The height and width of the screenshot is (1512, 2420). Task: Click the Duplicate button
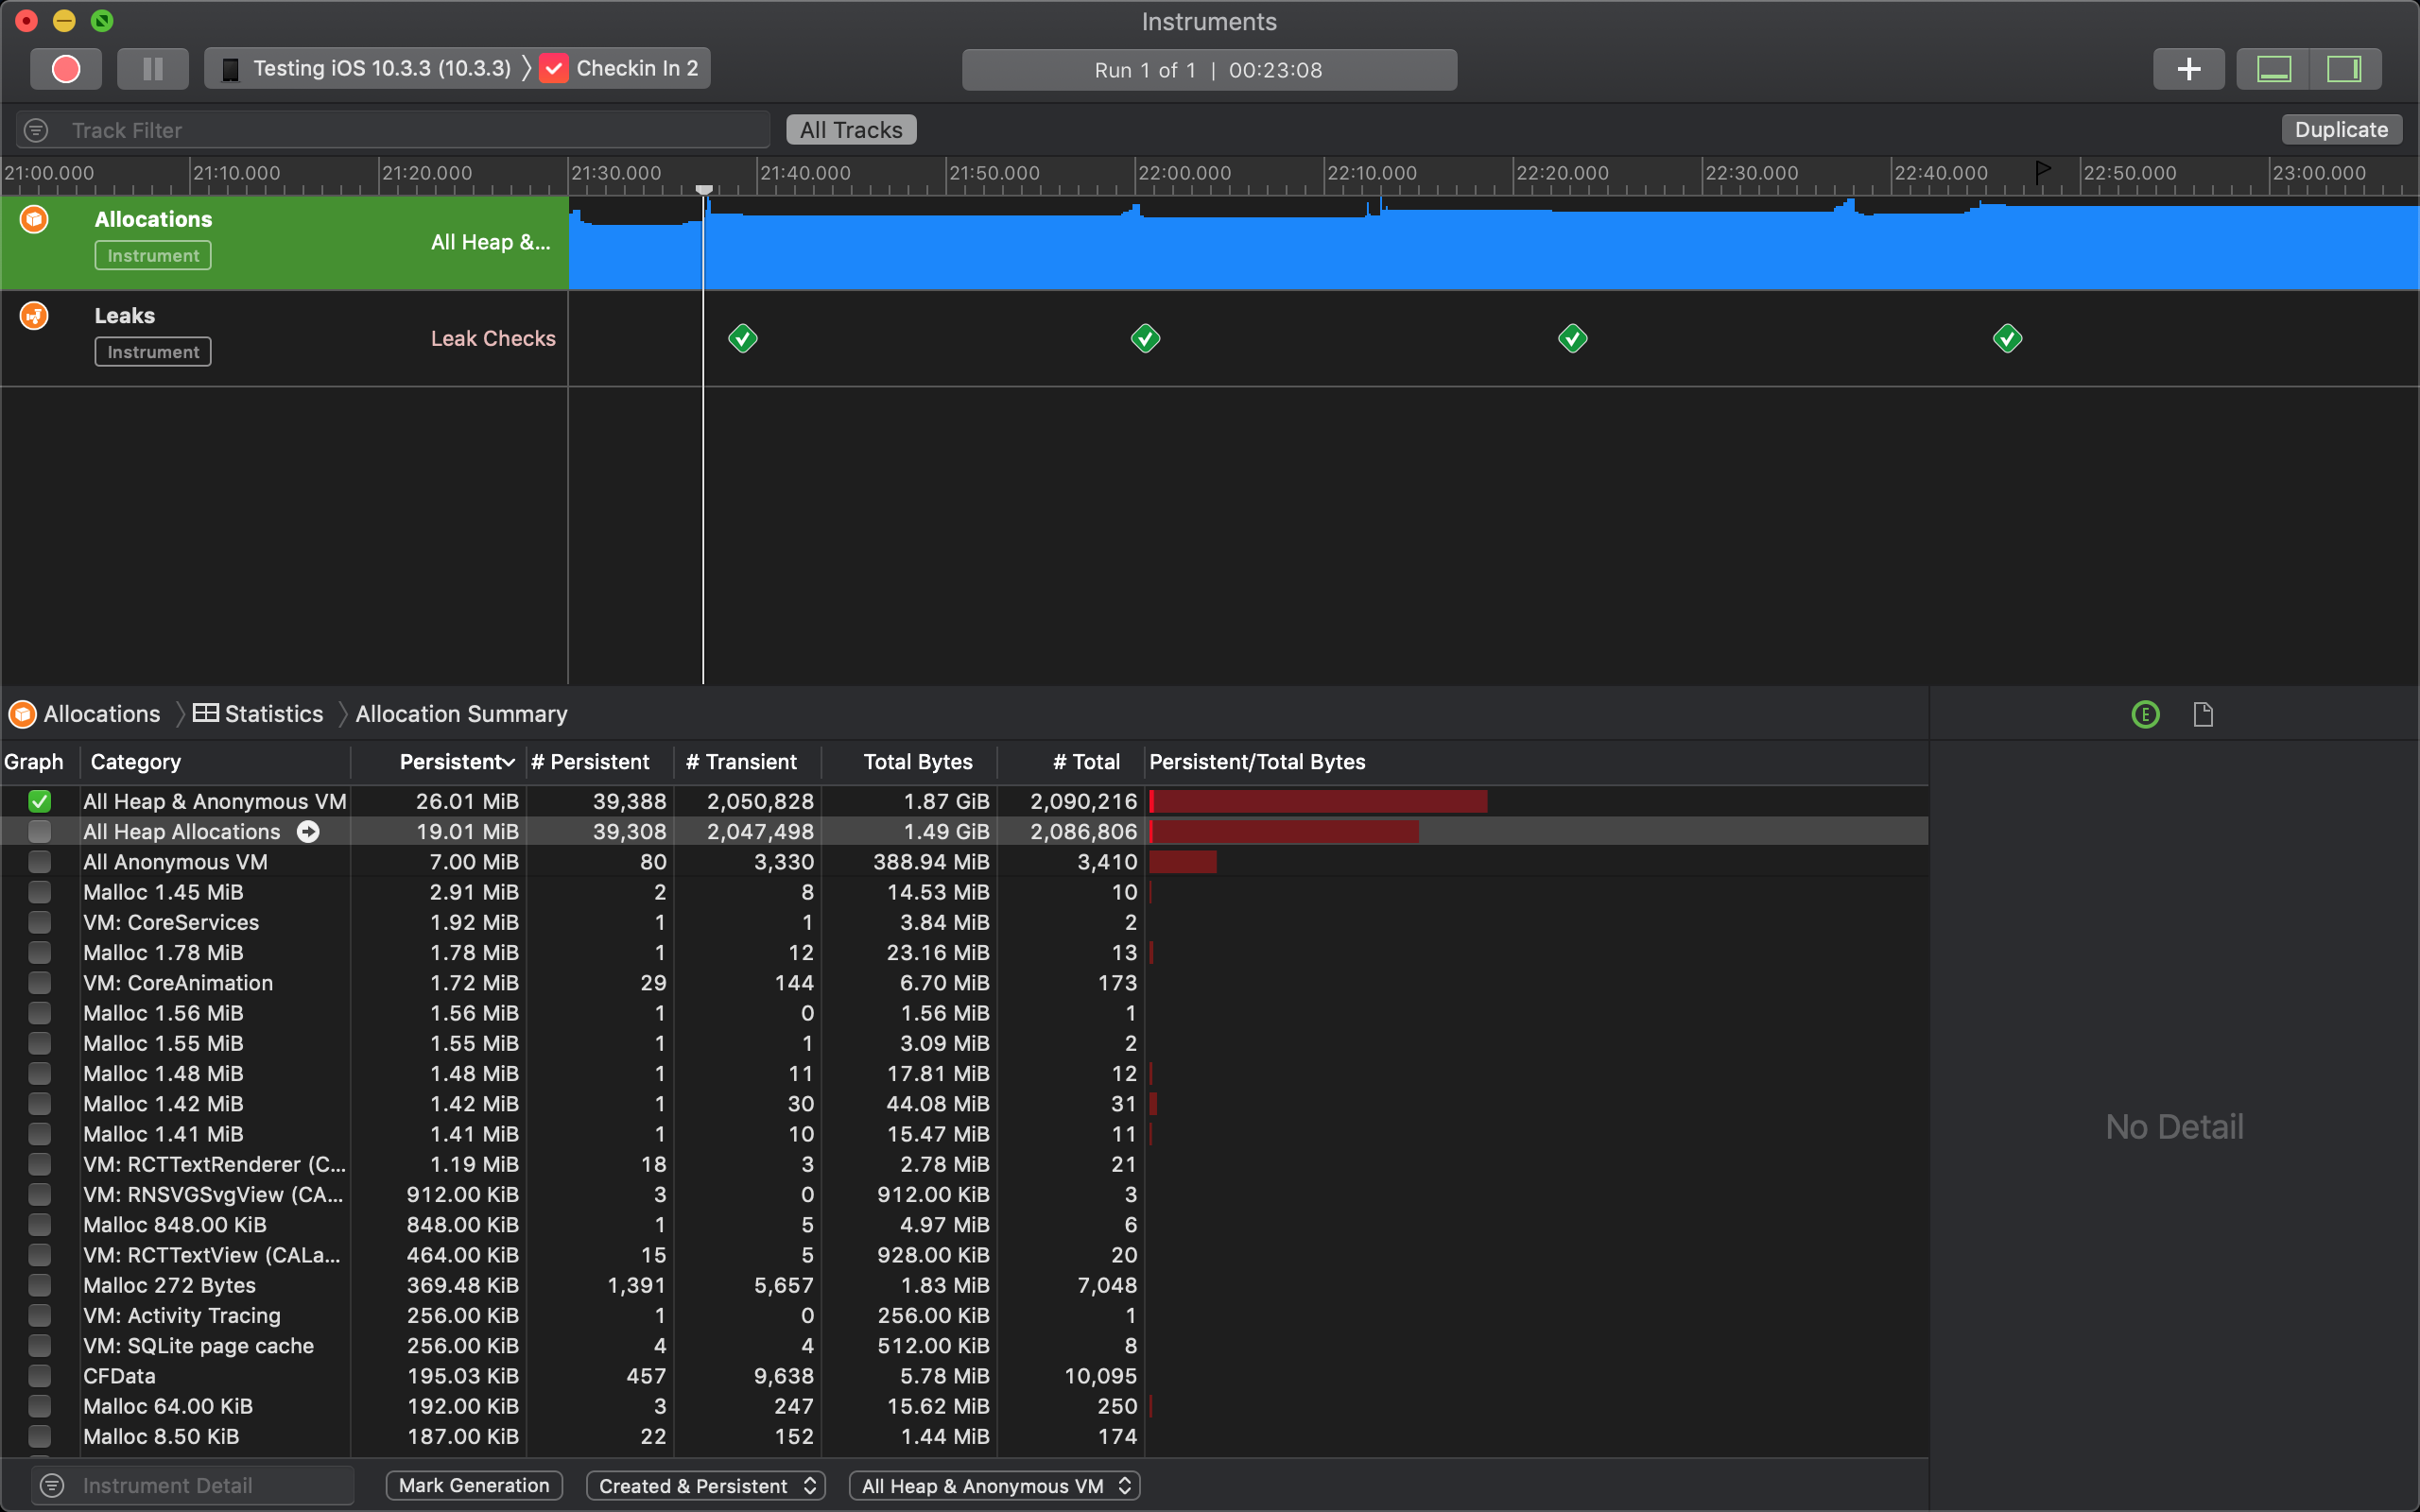pyautogui.click(x=2341, y=130)
